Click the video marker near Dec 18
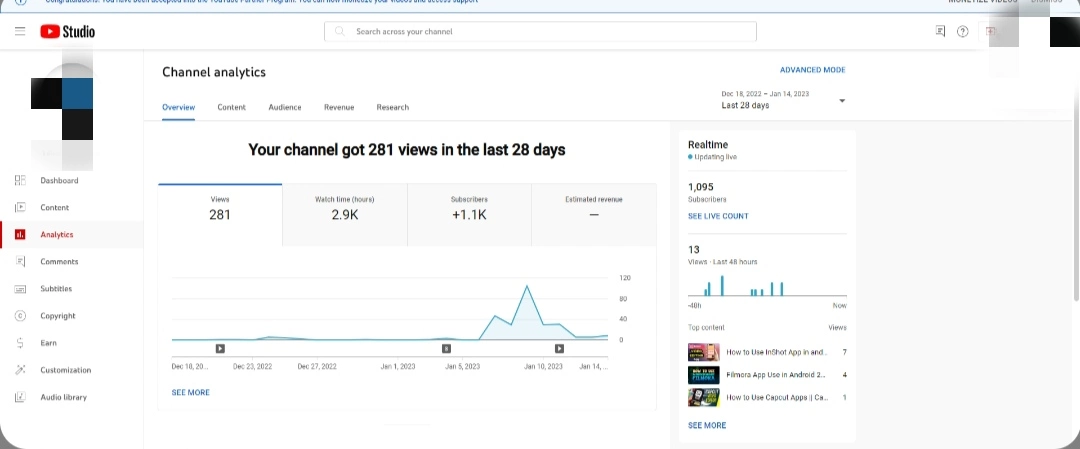 pos(220,348)
